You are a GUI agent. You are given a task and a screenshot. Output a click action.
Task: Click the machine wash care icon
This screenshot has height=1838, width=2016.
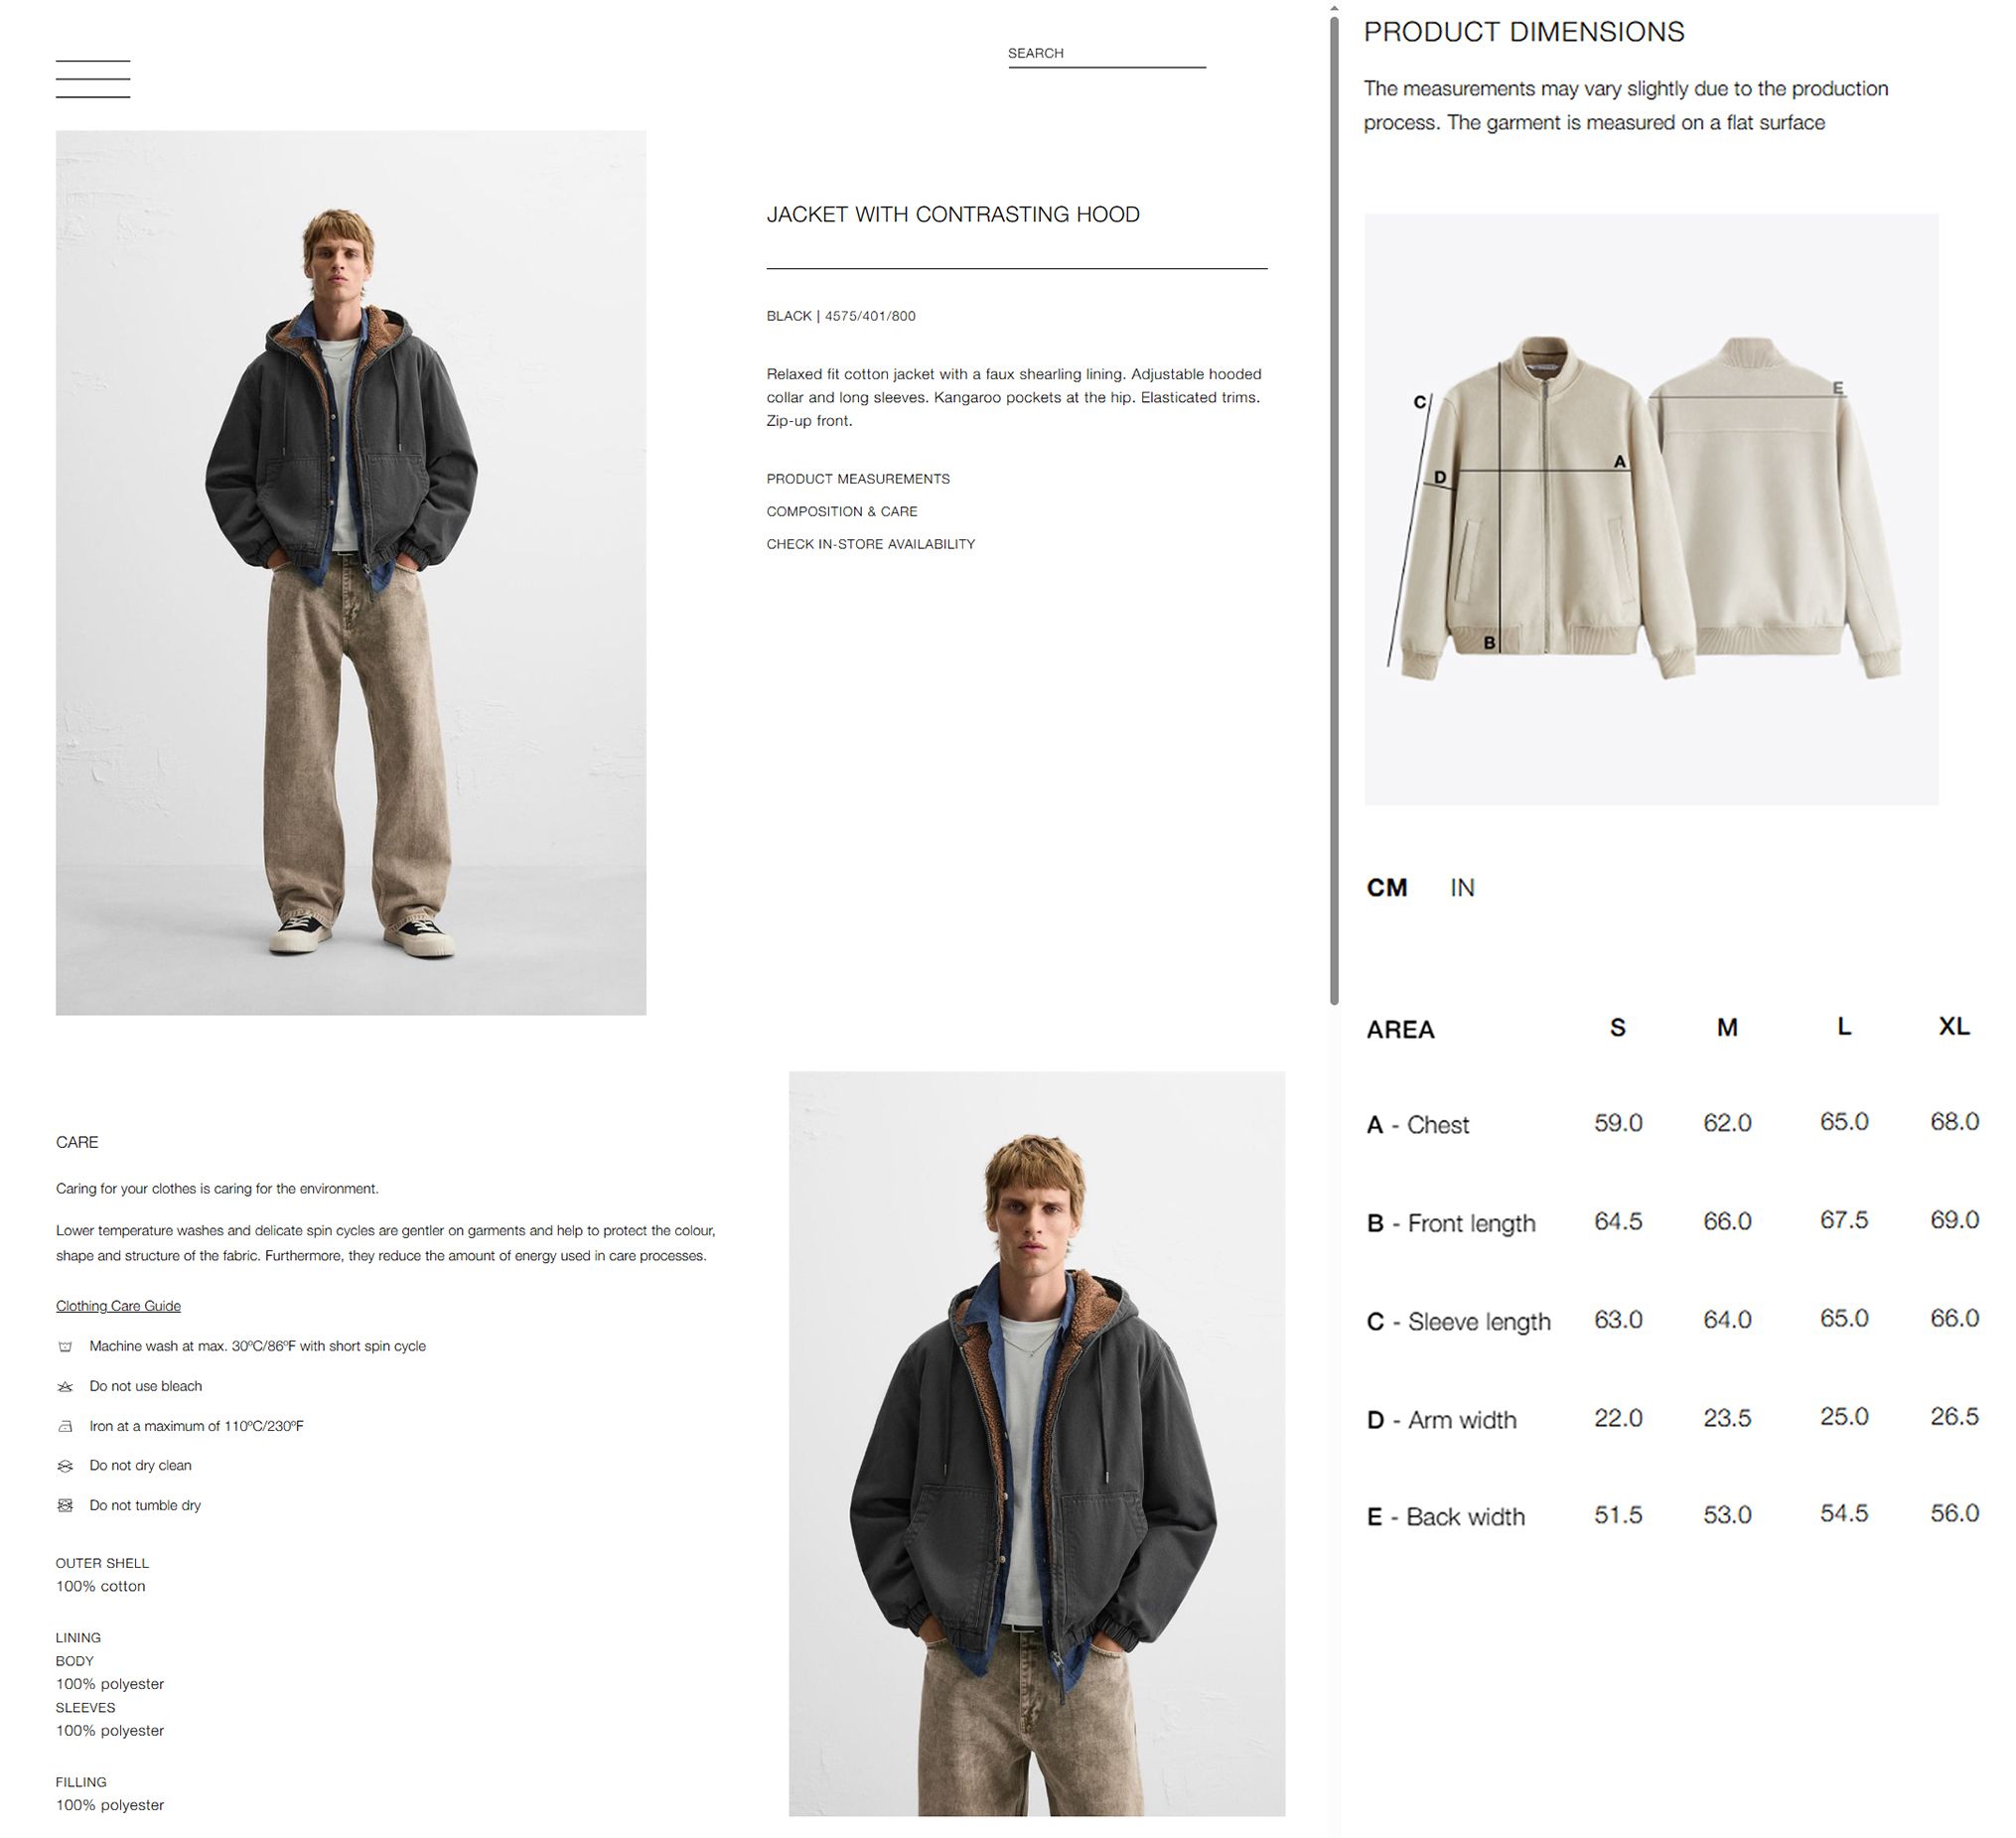[x=65, y=1346]
